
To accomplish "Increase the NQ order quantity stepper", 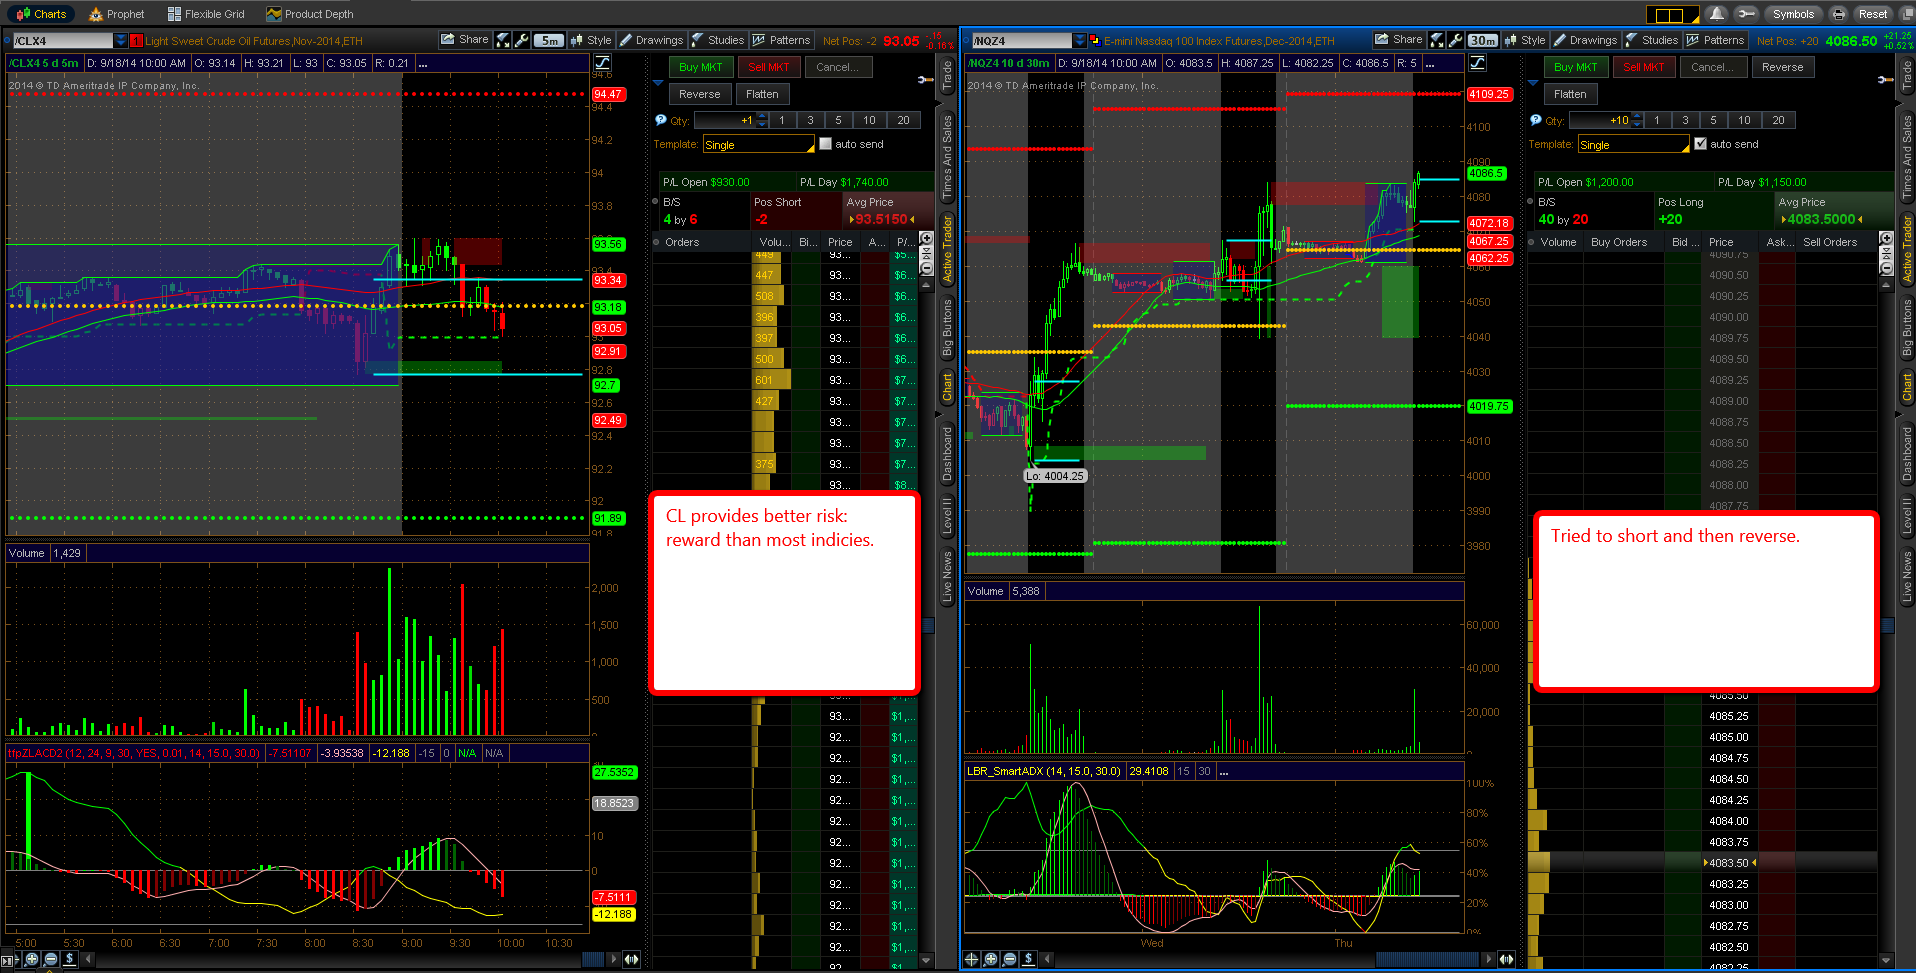I will click(1637, 116).
